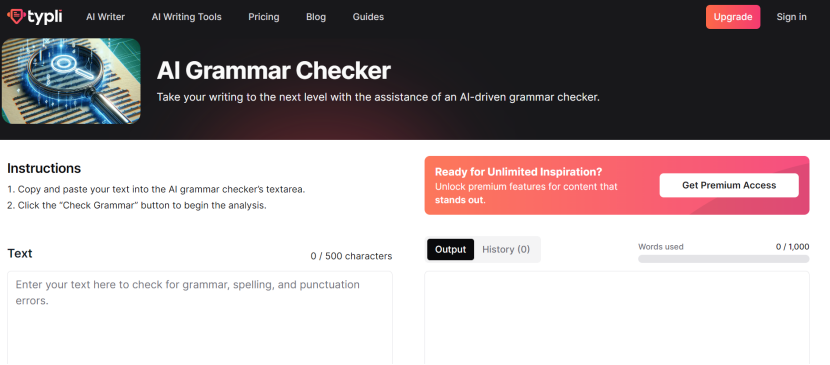Click the typli wordmark in header
The height and width of the screenshot is (365, 830).
coord(45,17)
